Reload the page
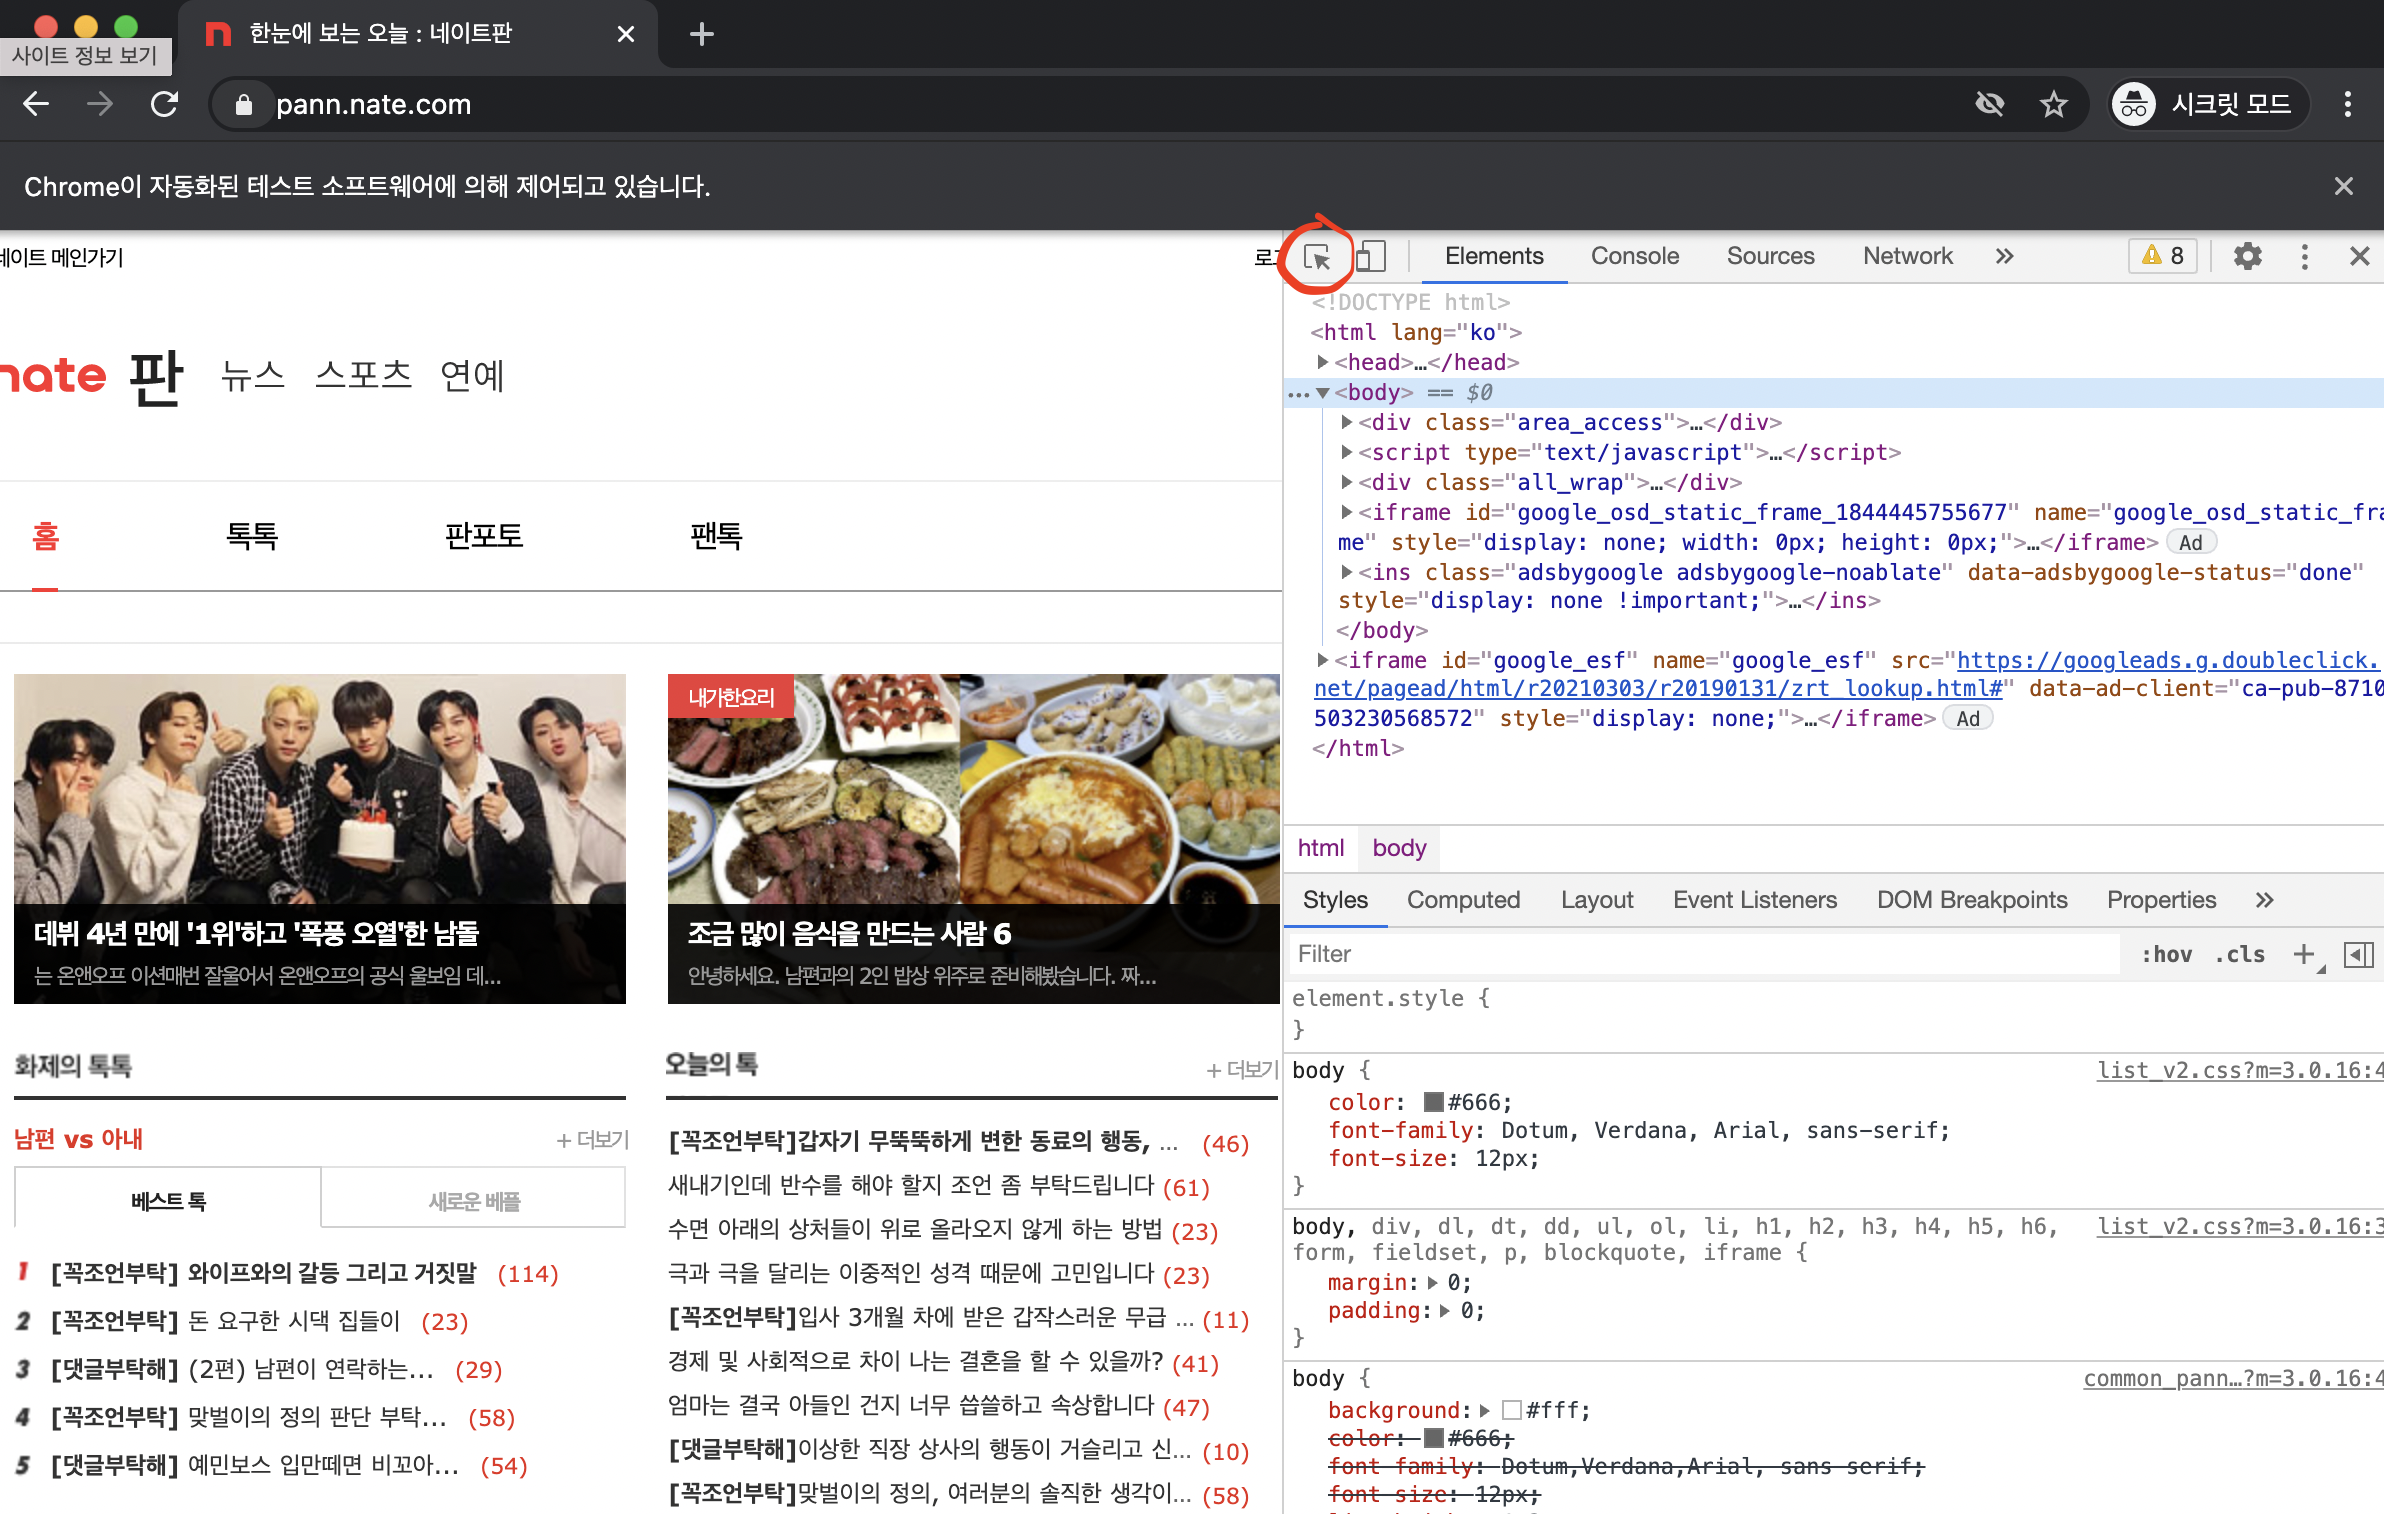Image resolution: width=2384 pixels, height=1514 pixels. [x=165, y=104]
